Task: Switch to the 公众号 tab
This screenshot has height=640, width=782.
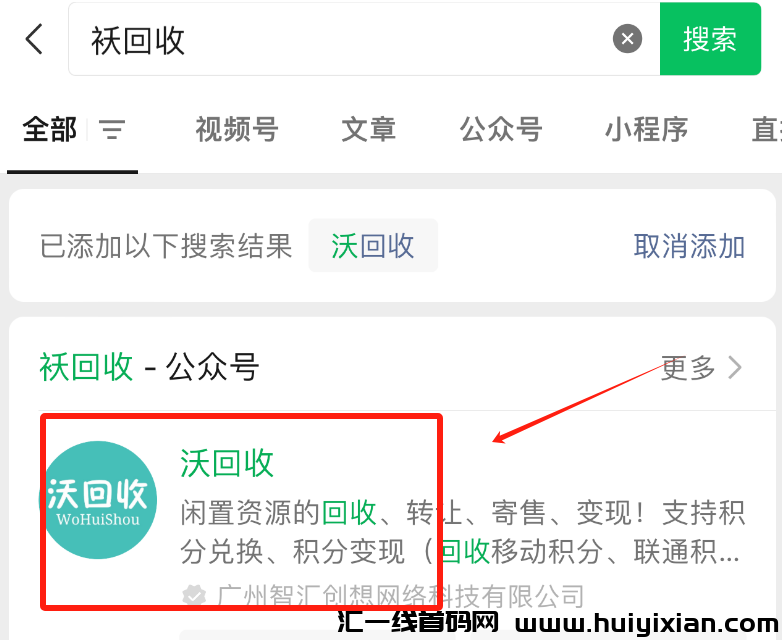Action: tap(501, 130)
